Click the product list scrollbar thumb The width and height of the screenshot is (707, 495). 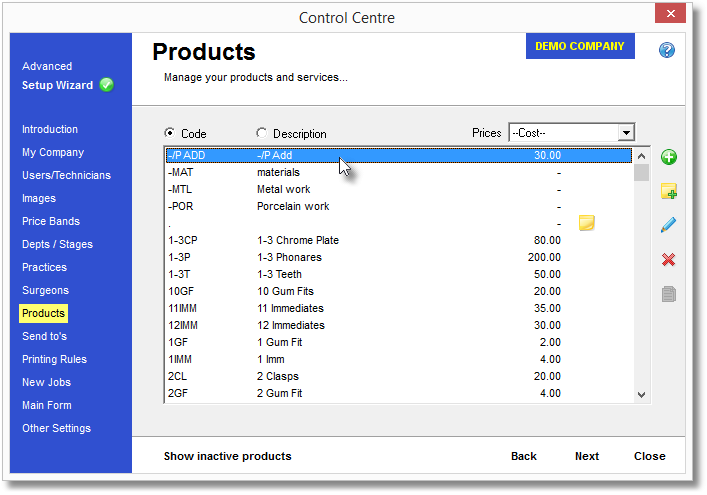[x=642, y=173]
